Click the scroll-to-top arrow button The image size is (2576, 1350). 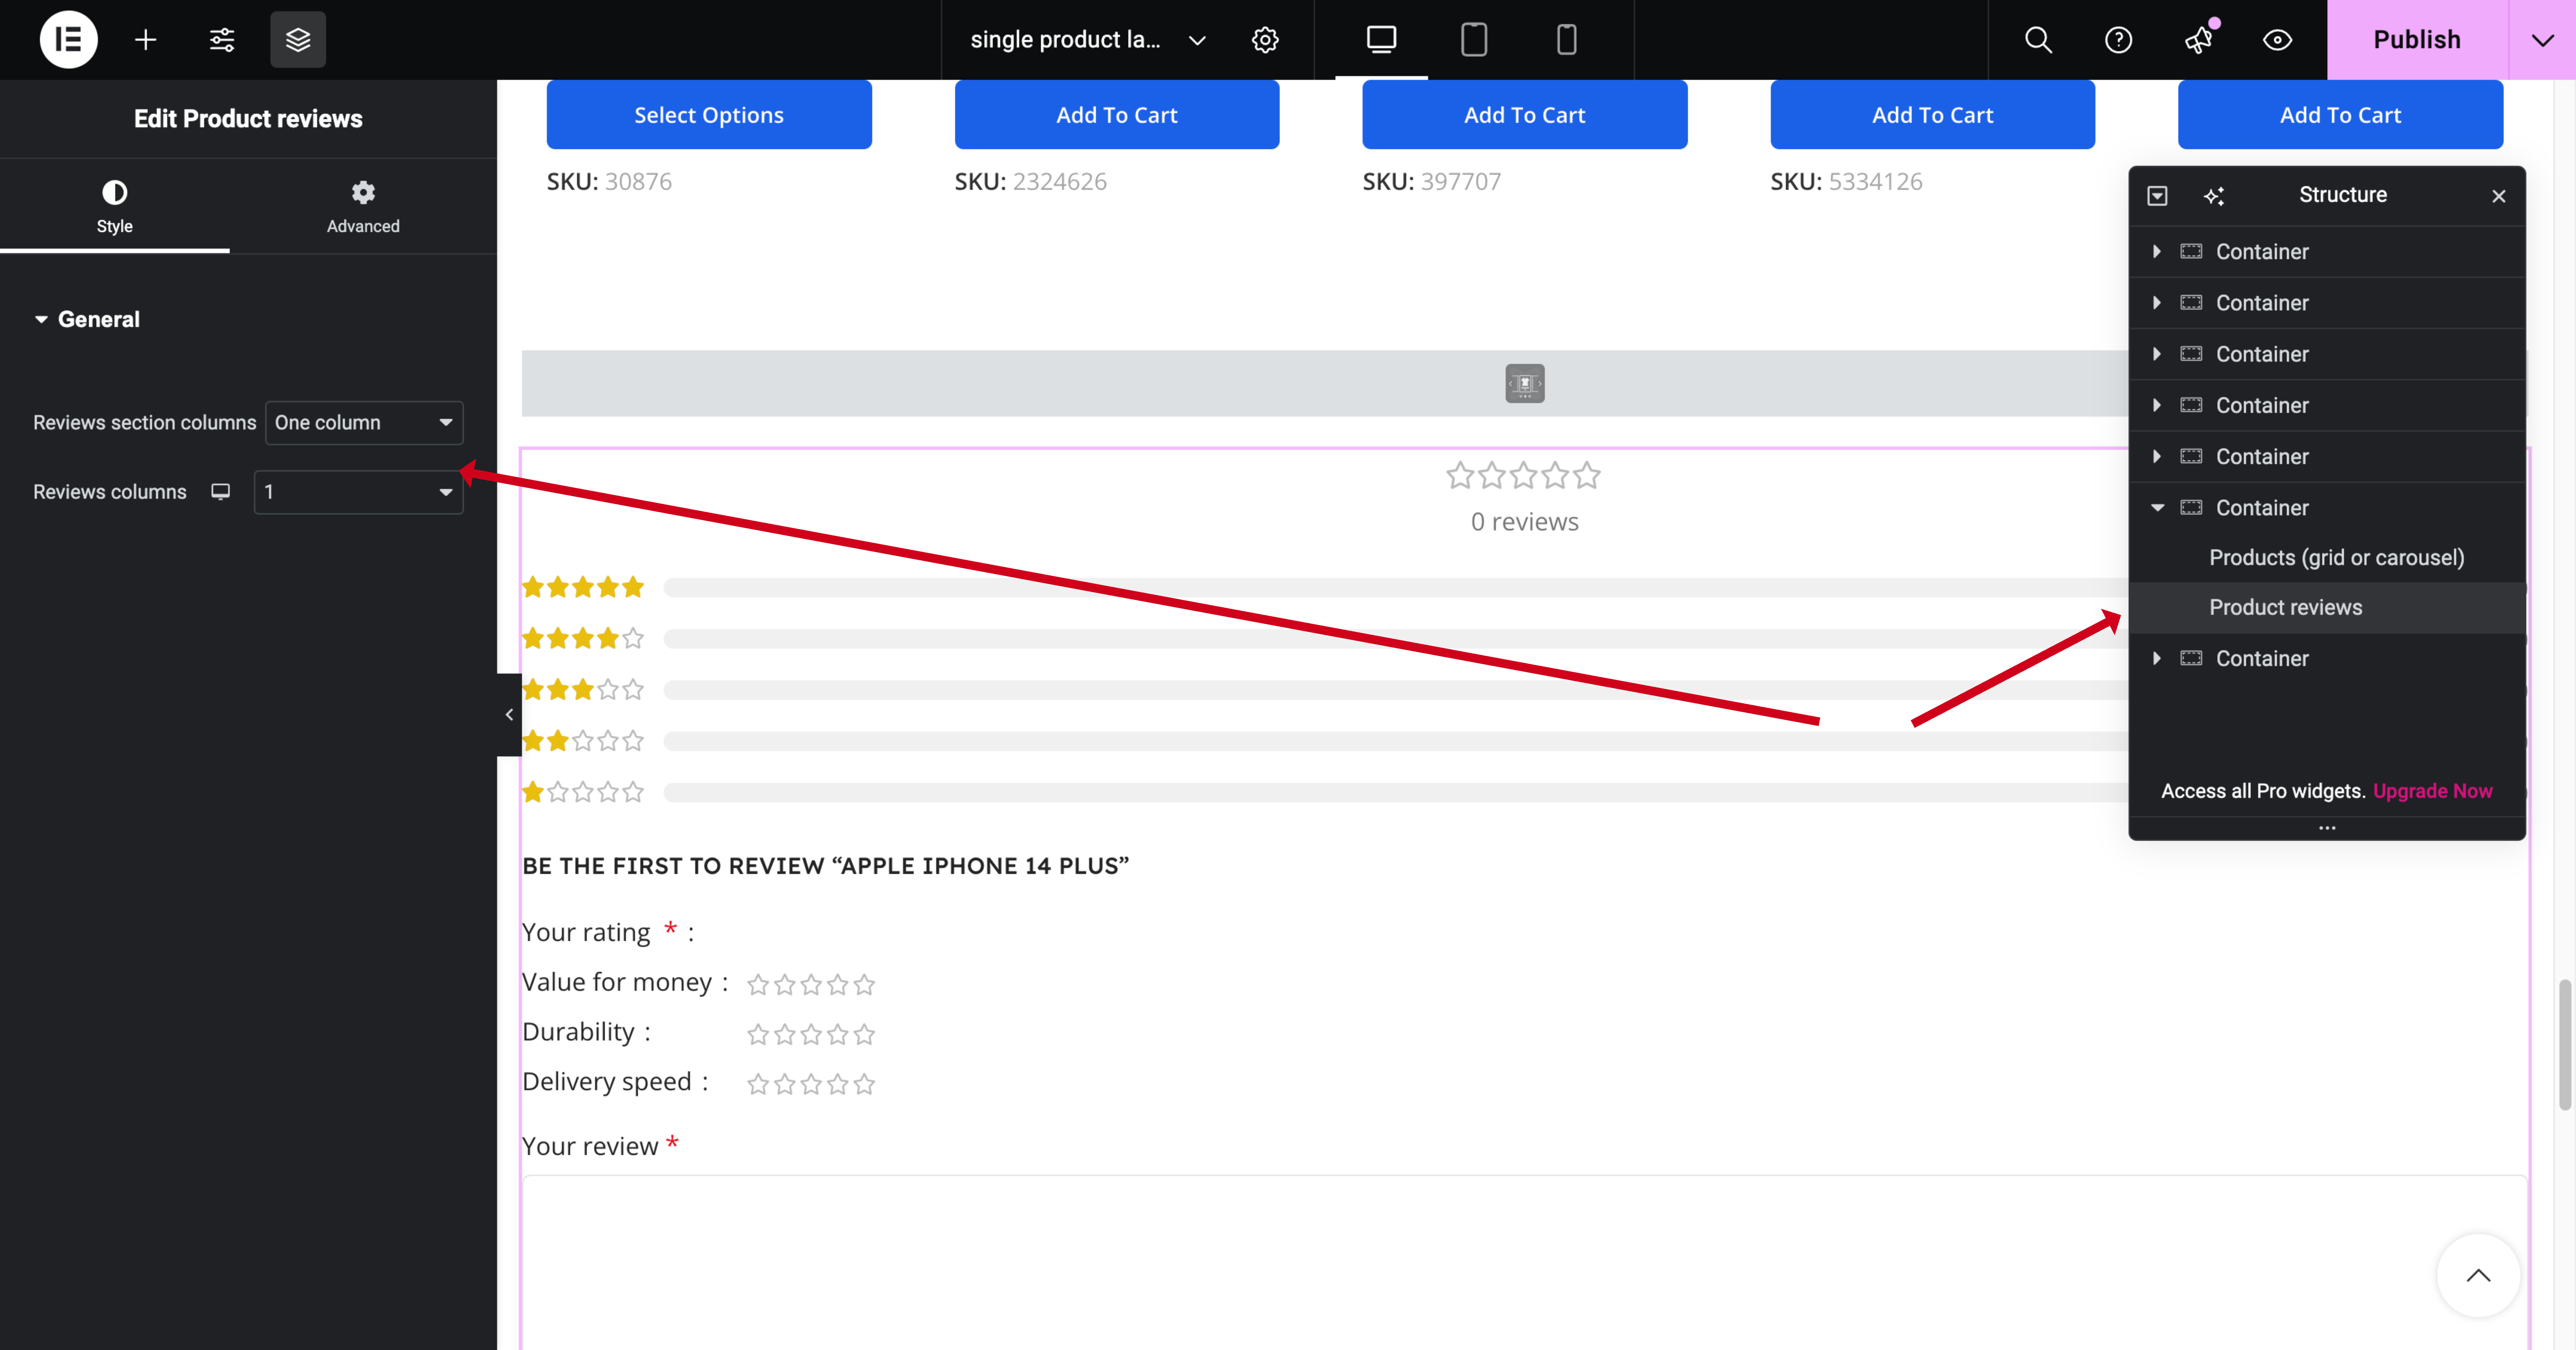click(2478, 1275)
